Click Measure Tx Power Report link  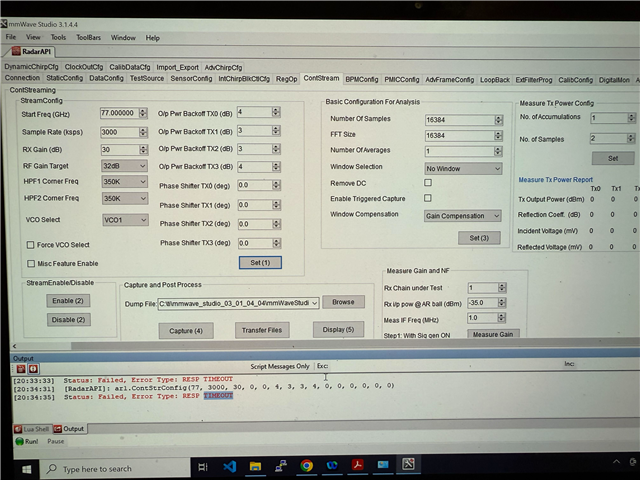coord(556,180)
